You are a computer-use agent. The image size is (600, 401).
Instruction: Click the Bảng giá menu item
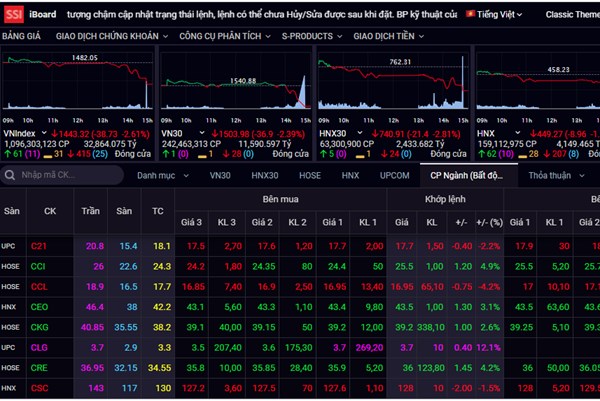[22, 35]
